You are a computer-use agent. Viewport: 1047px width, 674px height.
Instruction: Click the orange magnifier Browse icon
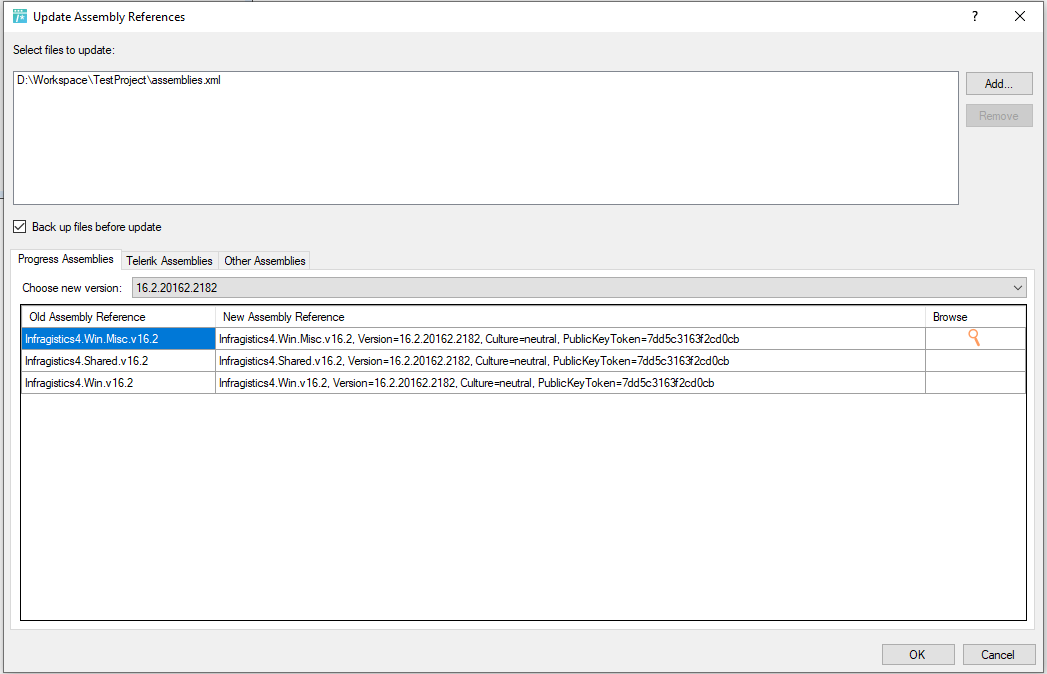click(x=974, y=338)
